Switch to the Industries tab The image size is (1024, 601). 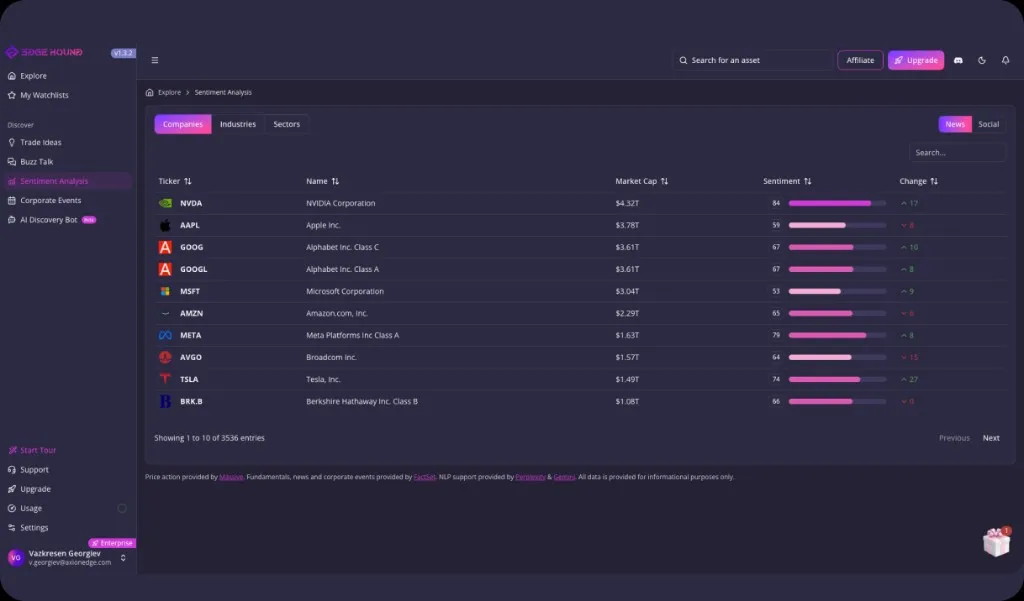(x=237, y=123)
